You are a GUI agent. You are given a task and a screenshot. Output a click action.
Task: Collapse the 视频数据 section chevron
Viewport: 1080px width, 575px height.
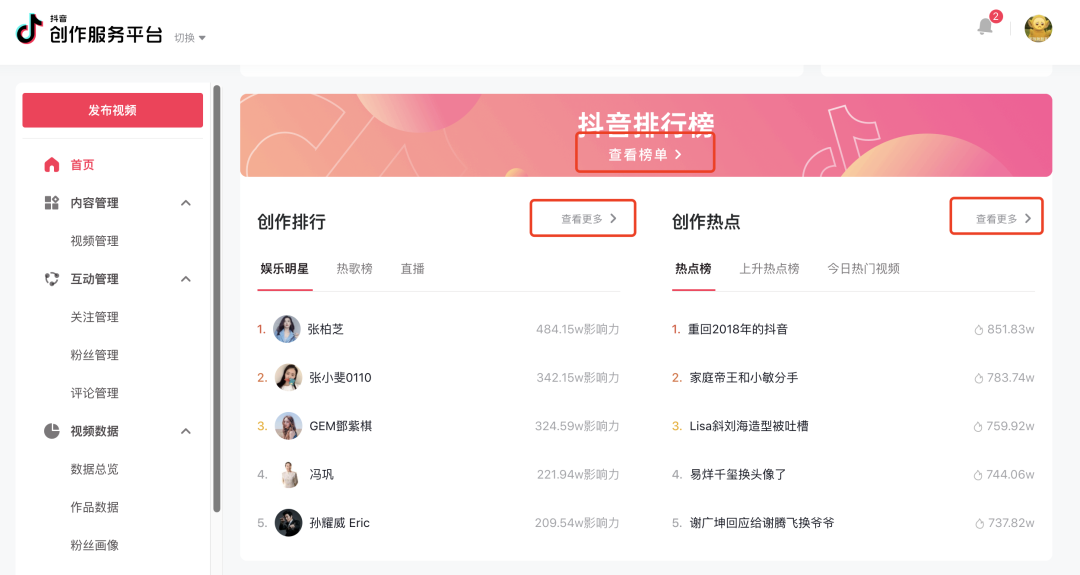[x=185, y=431]
